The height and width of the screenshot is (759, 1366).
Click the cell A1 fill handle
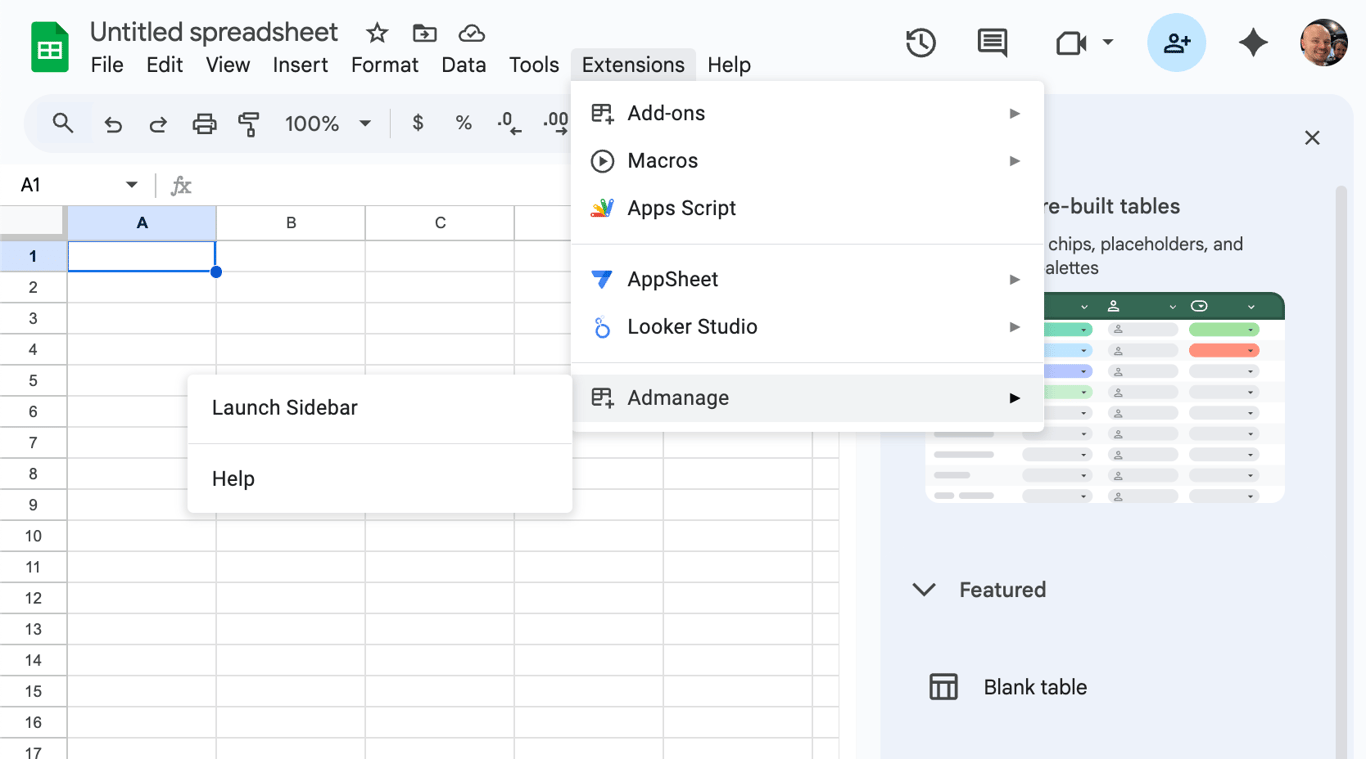[216, 272]
